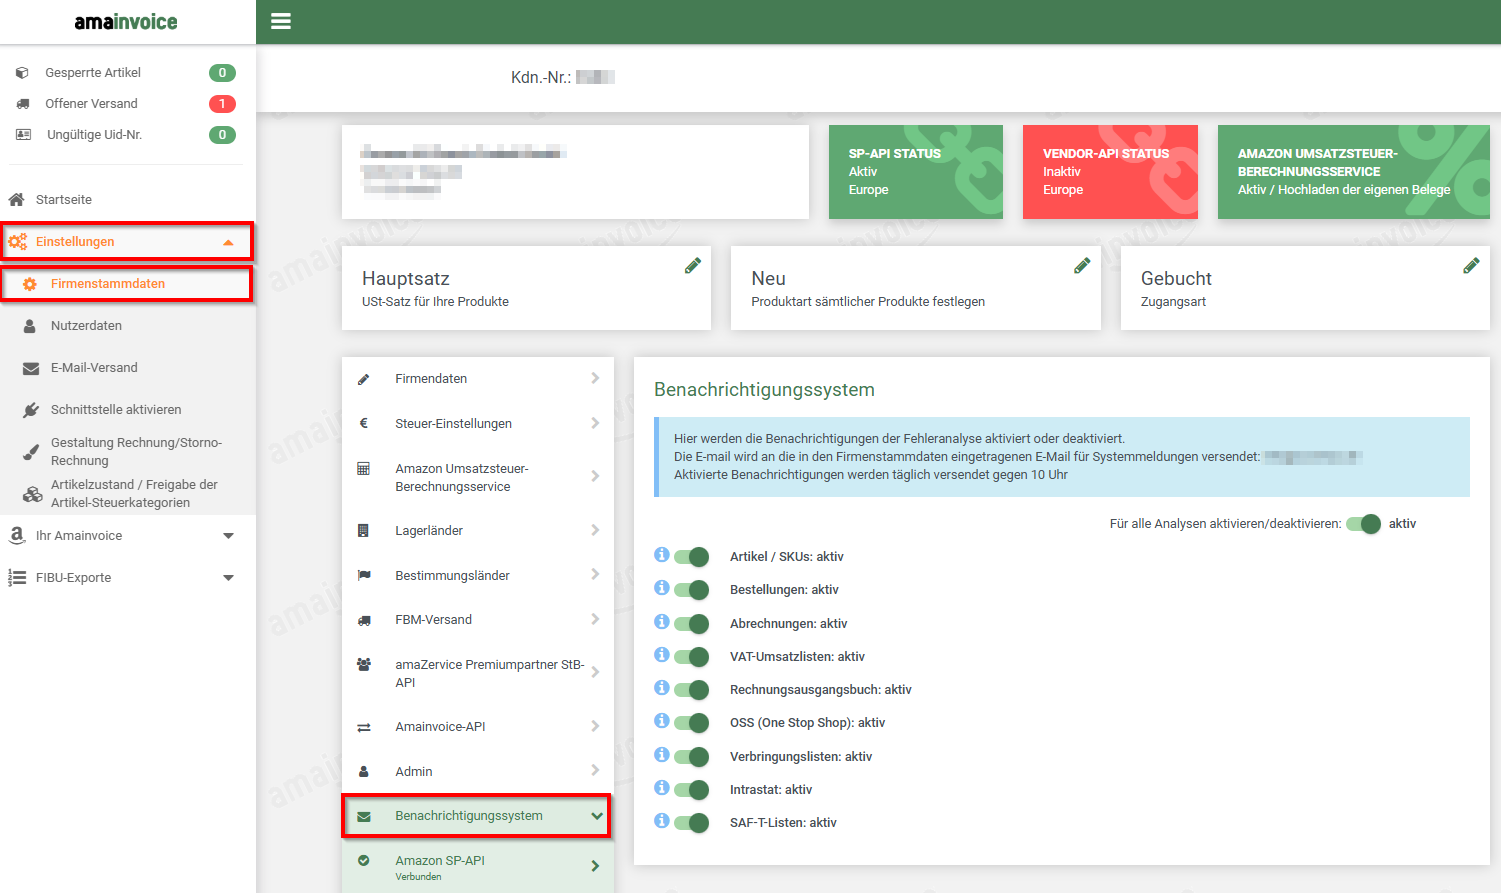
Task: Switch off the Verbringungslisten toggle
Action: [691, 757]
